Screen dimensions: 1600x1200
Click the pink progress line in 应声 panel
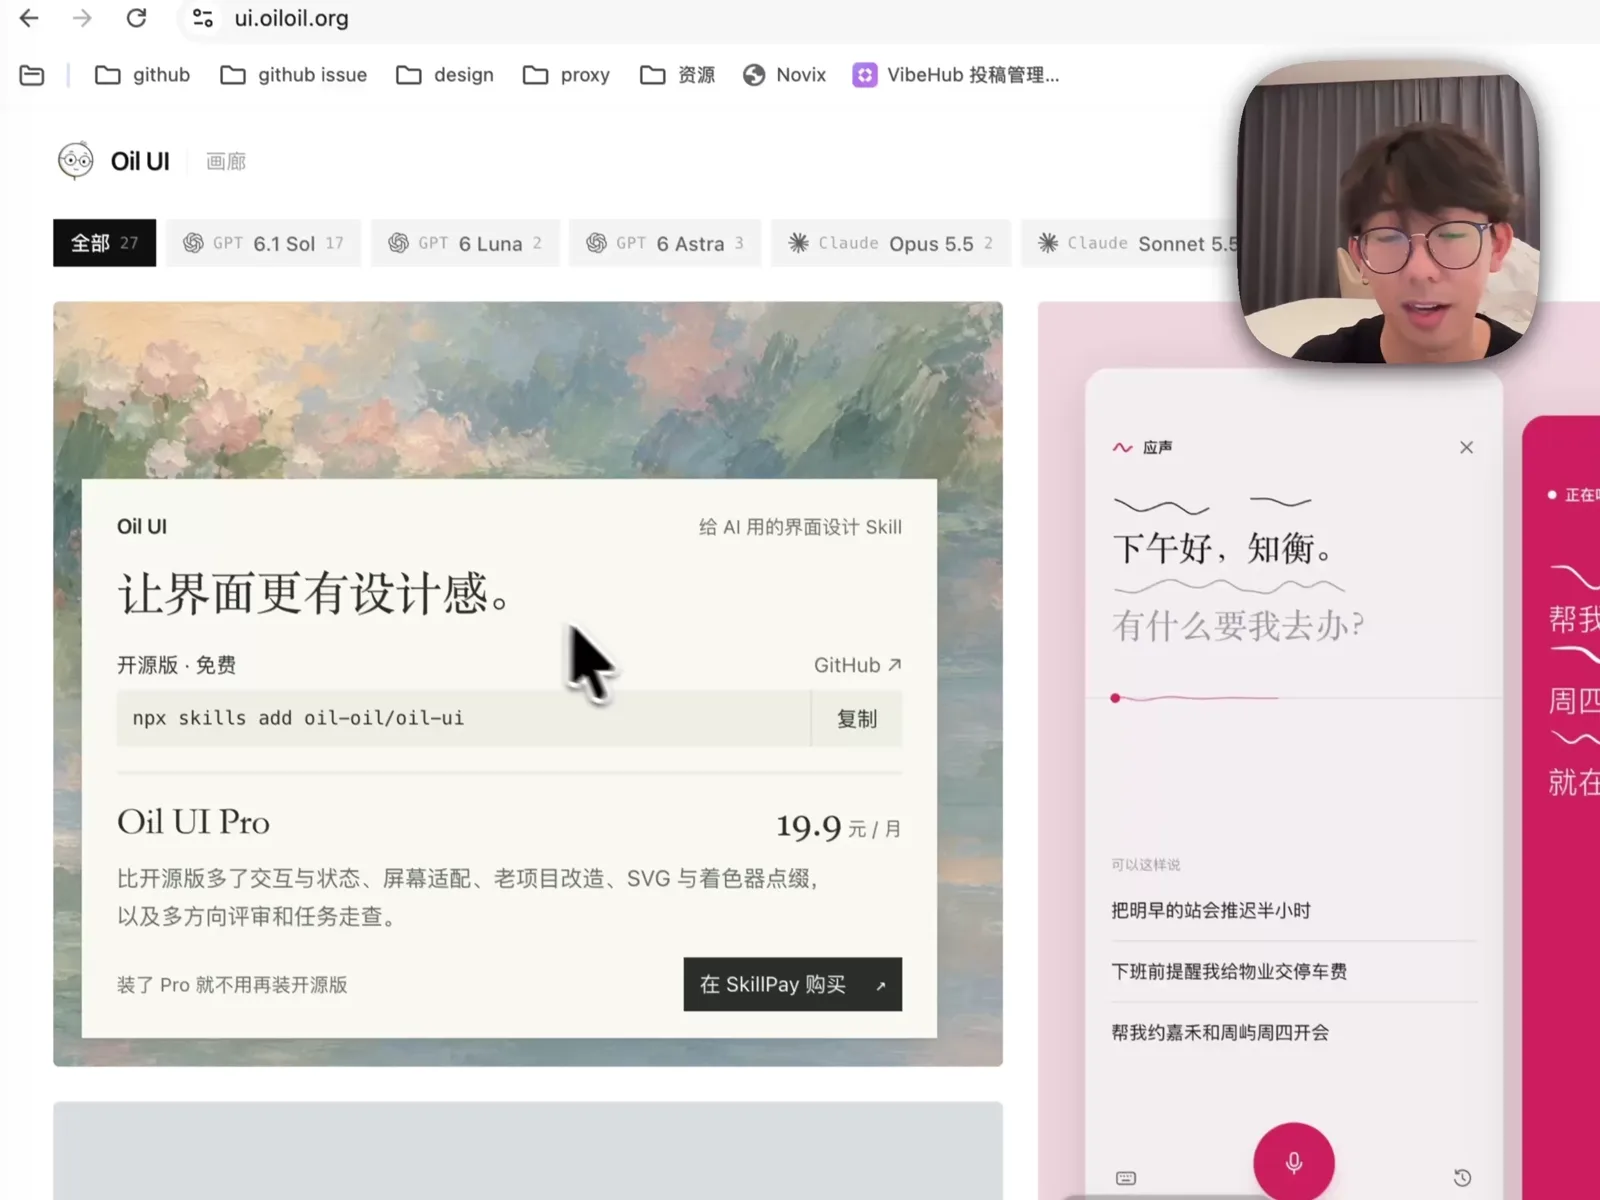(1195, 698)
